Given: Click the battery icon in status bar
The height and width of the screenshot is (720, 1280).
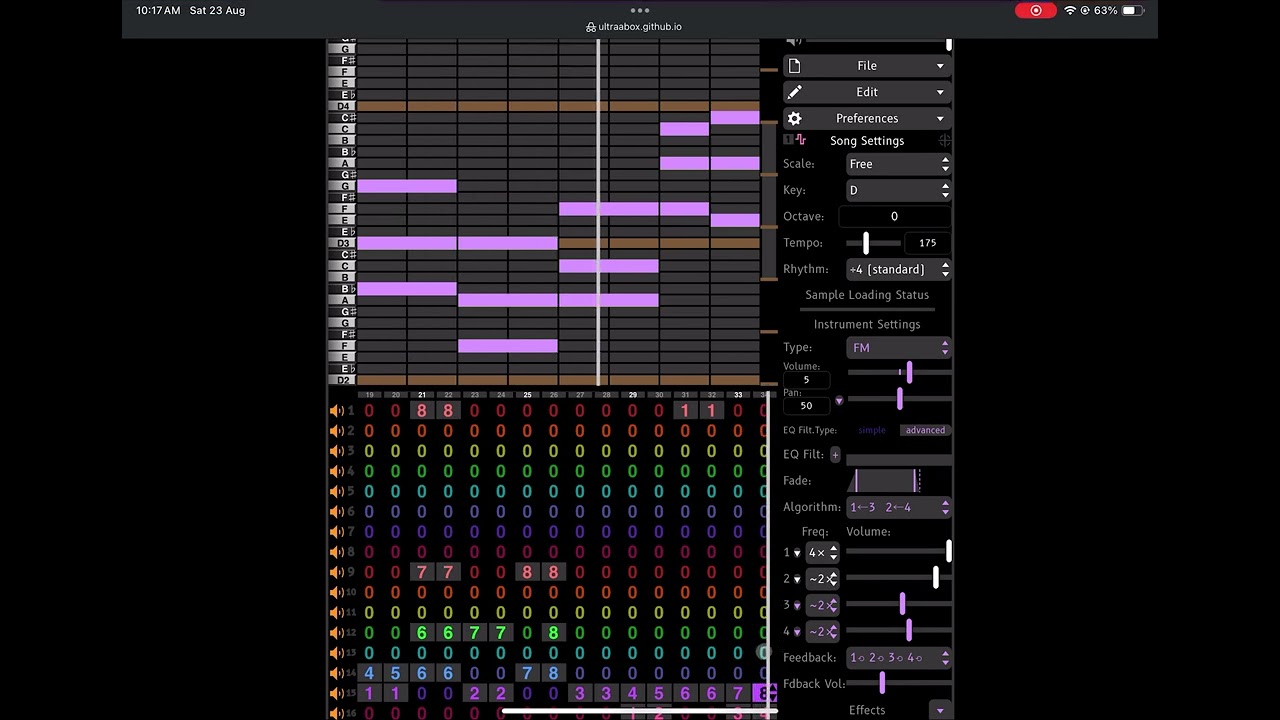Looking at the screenshot, I should click(x=1132, y=10).
